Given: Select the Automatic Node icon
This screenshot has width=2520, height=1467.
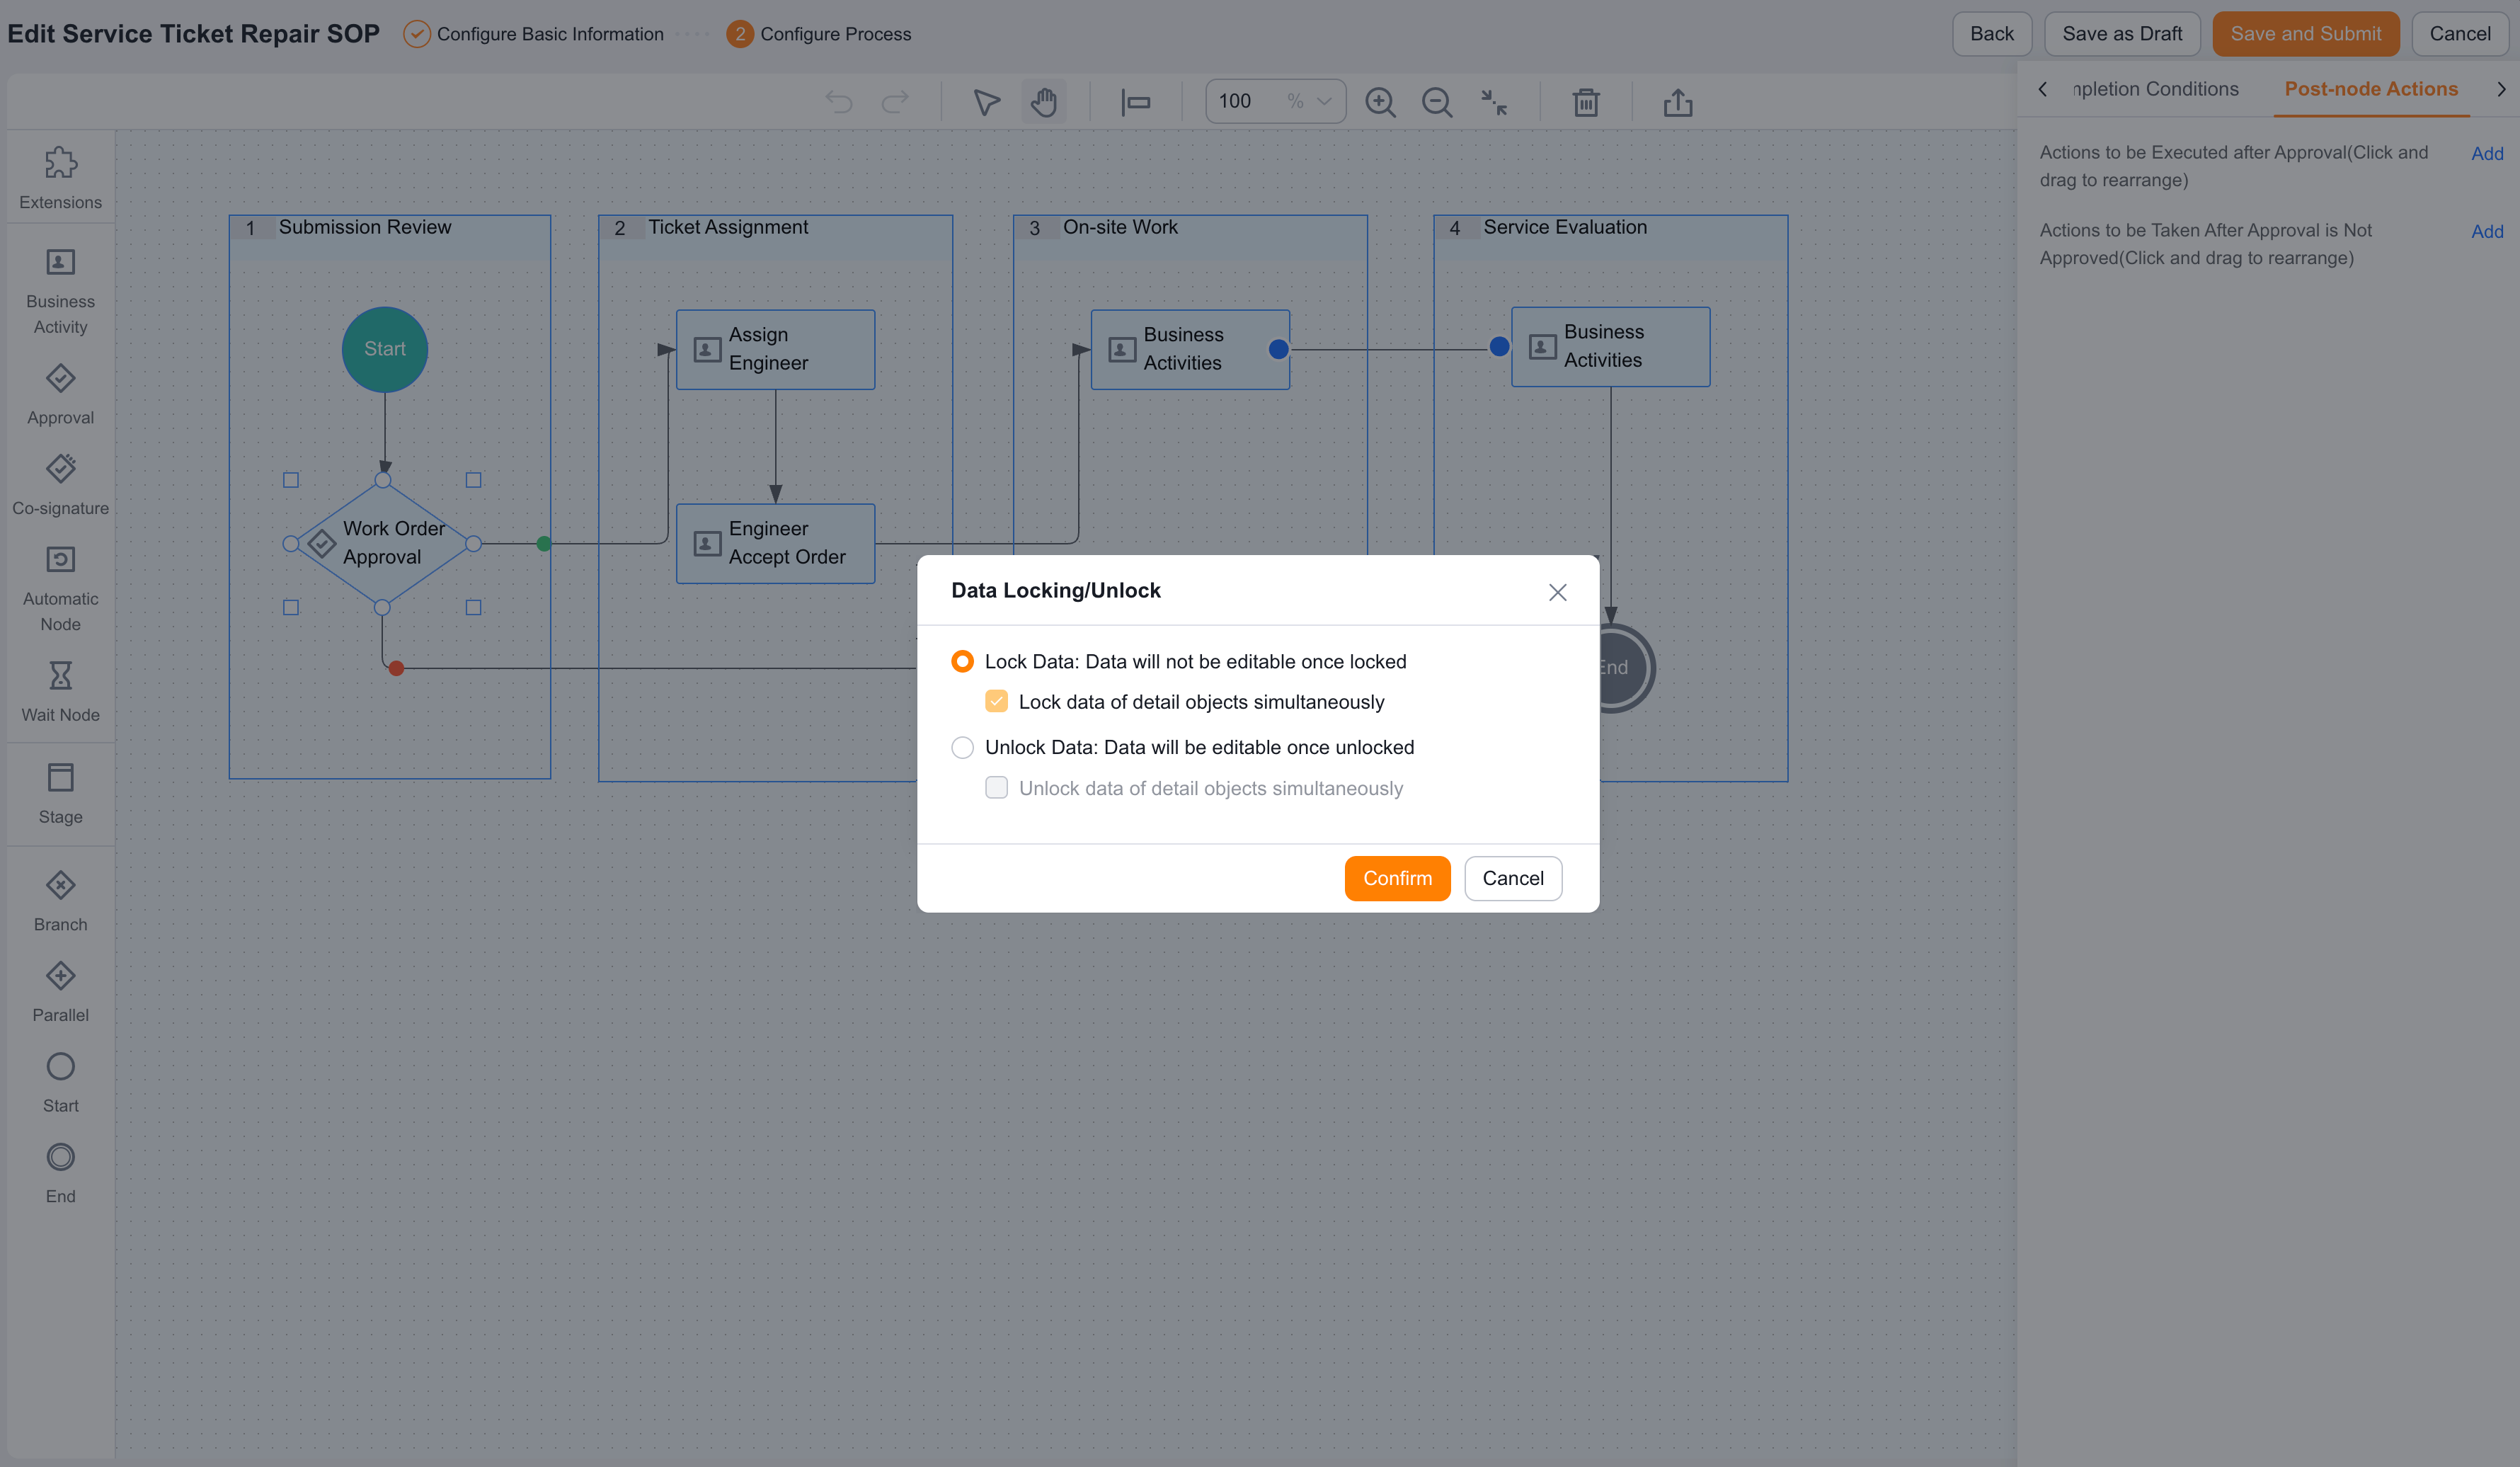Looking at the screenshot, I should tap(60, 560).
